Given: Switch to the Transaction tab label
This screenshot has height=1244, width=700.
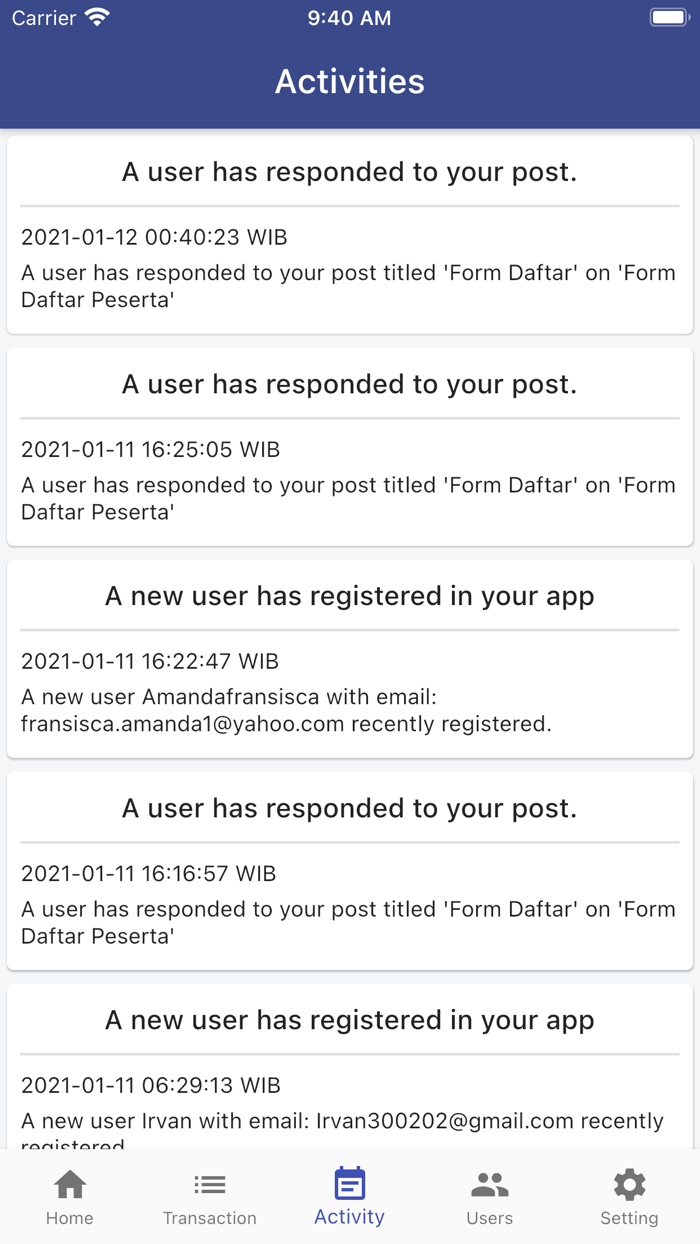Looking at the screenshot, I should coord(210,1218).
